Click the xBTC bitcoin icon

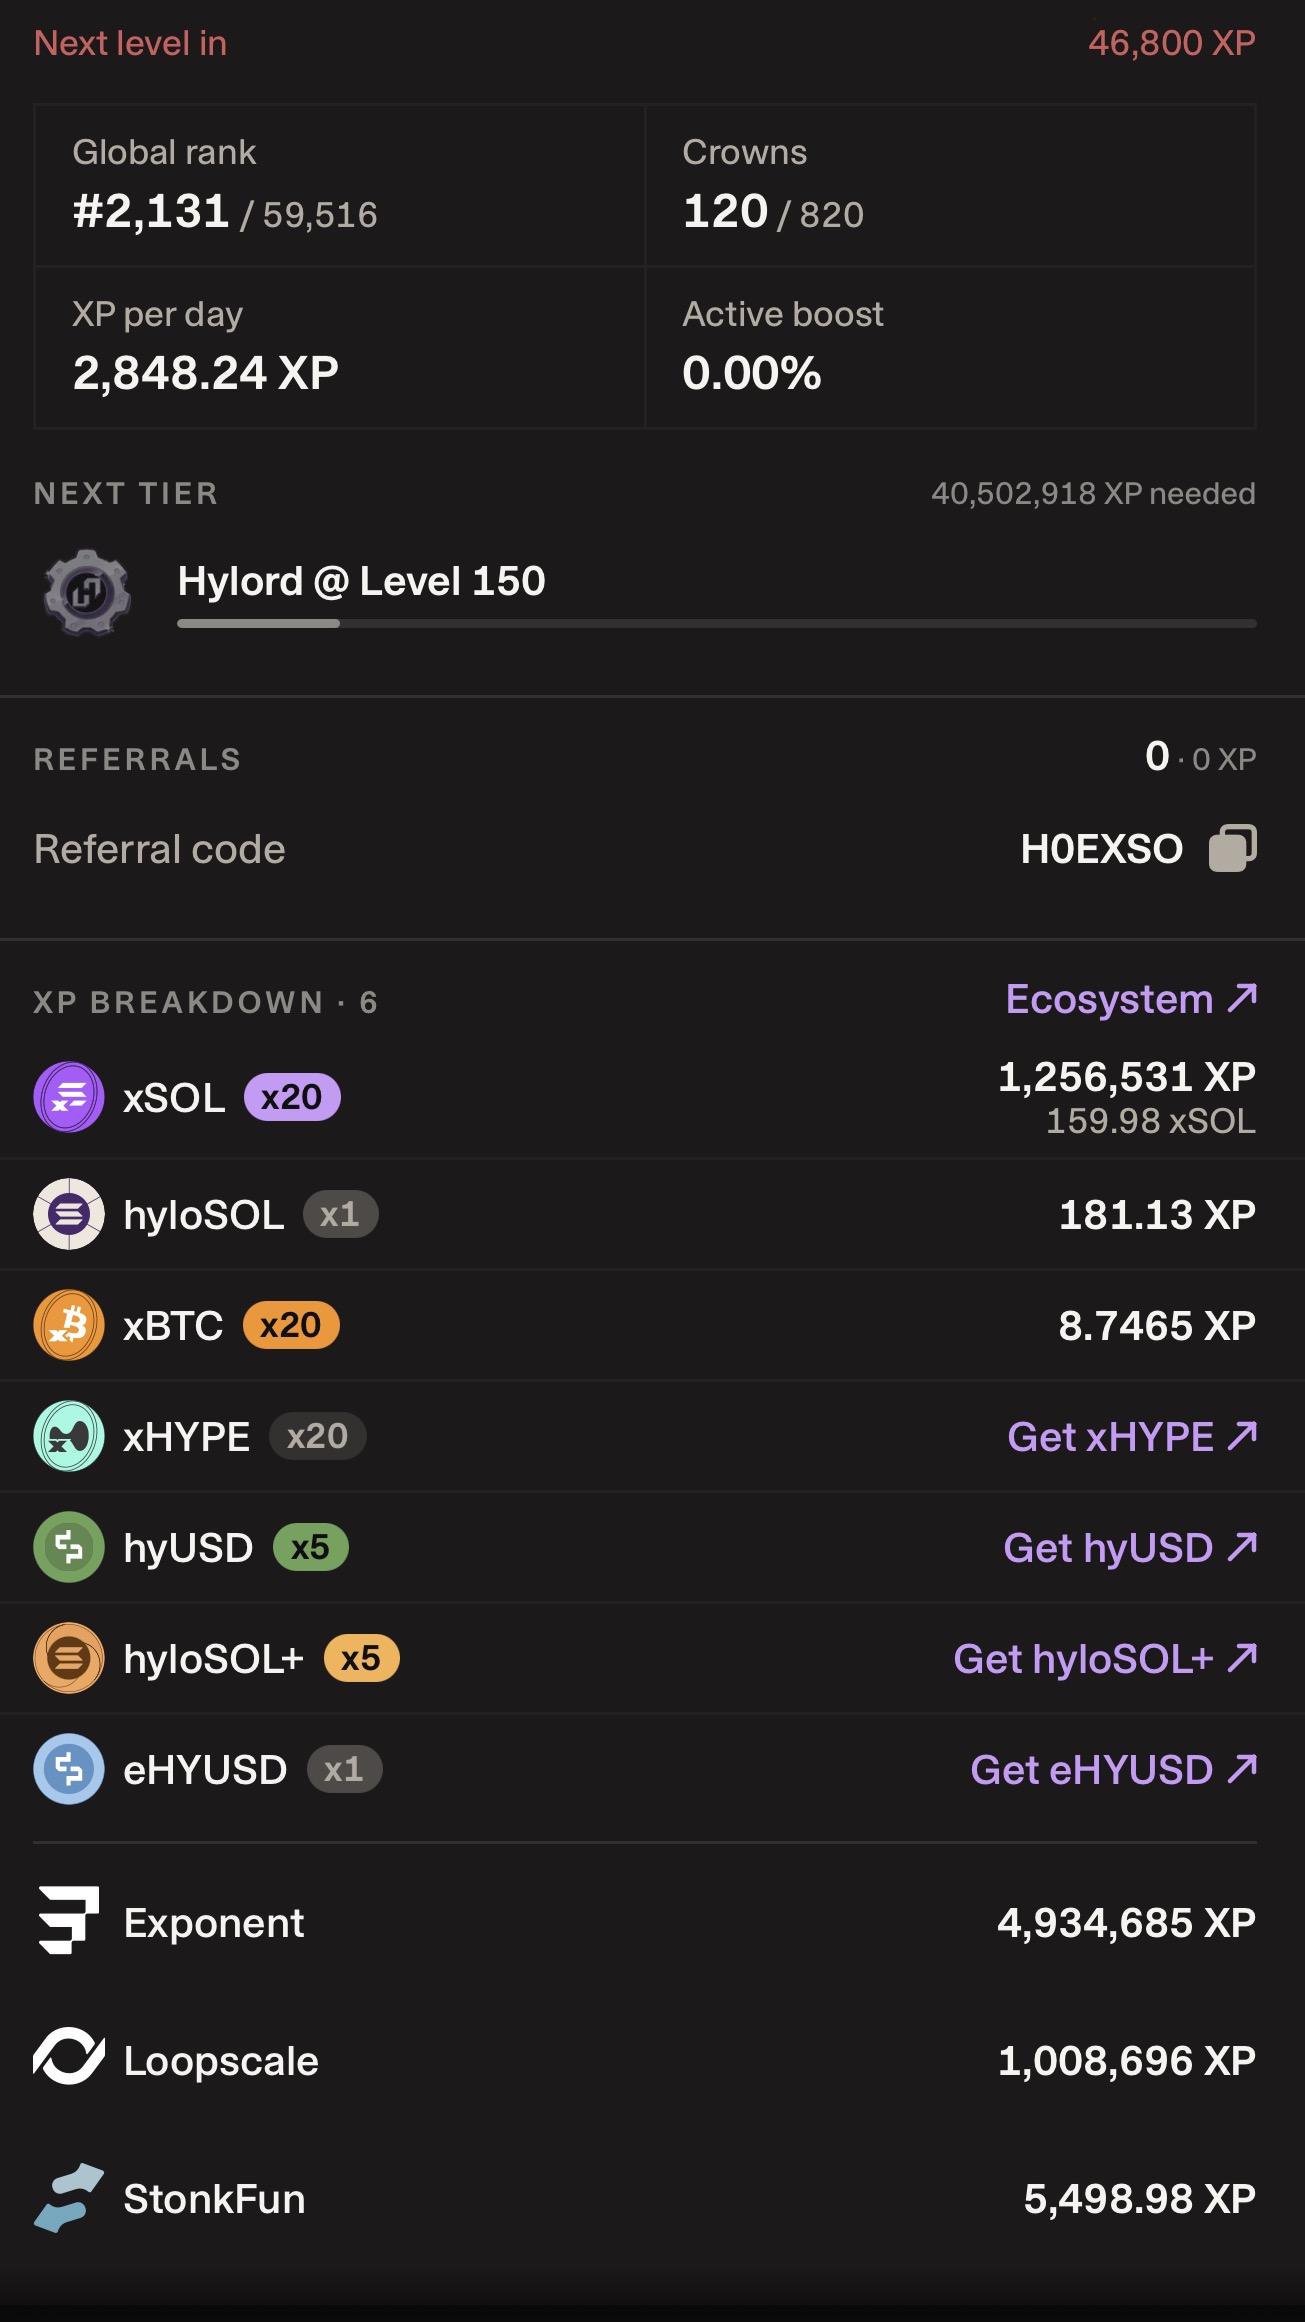69,1325
